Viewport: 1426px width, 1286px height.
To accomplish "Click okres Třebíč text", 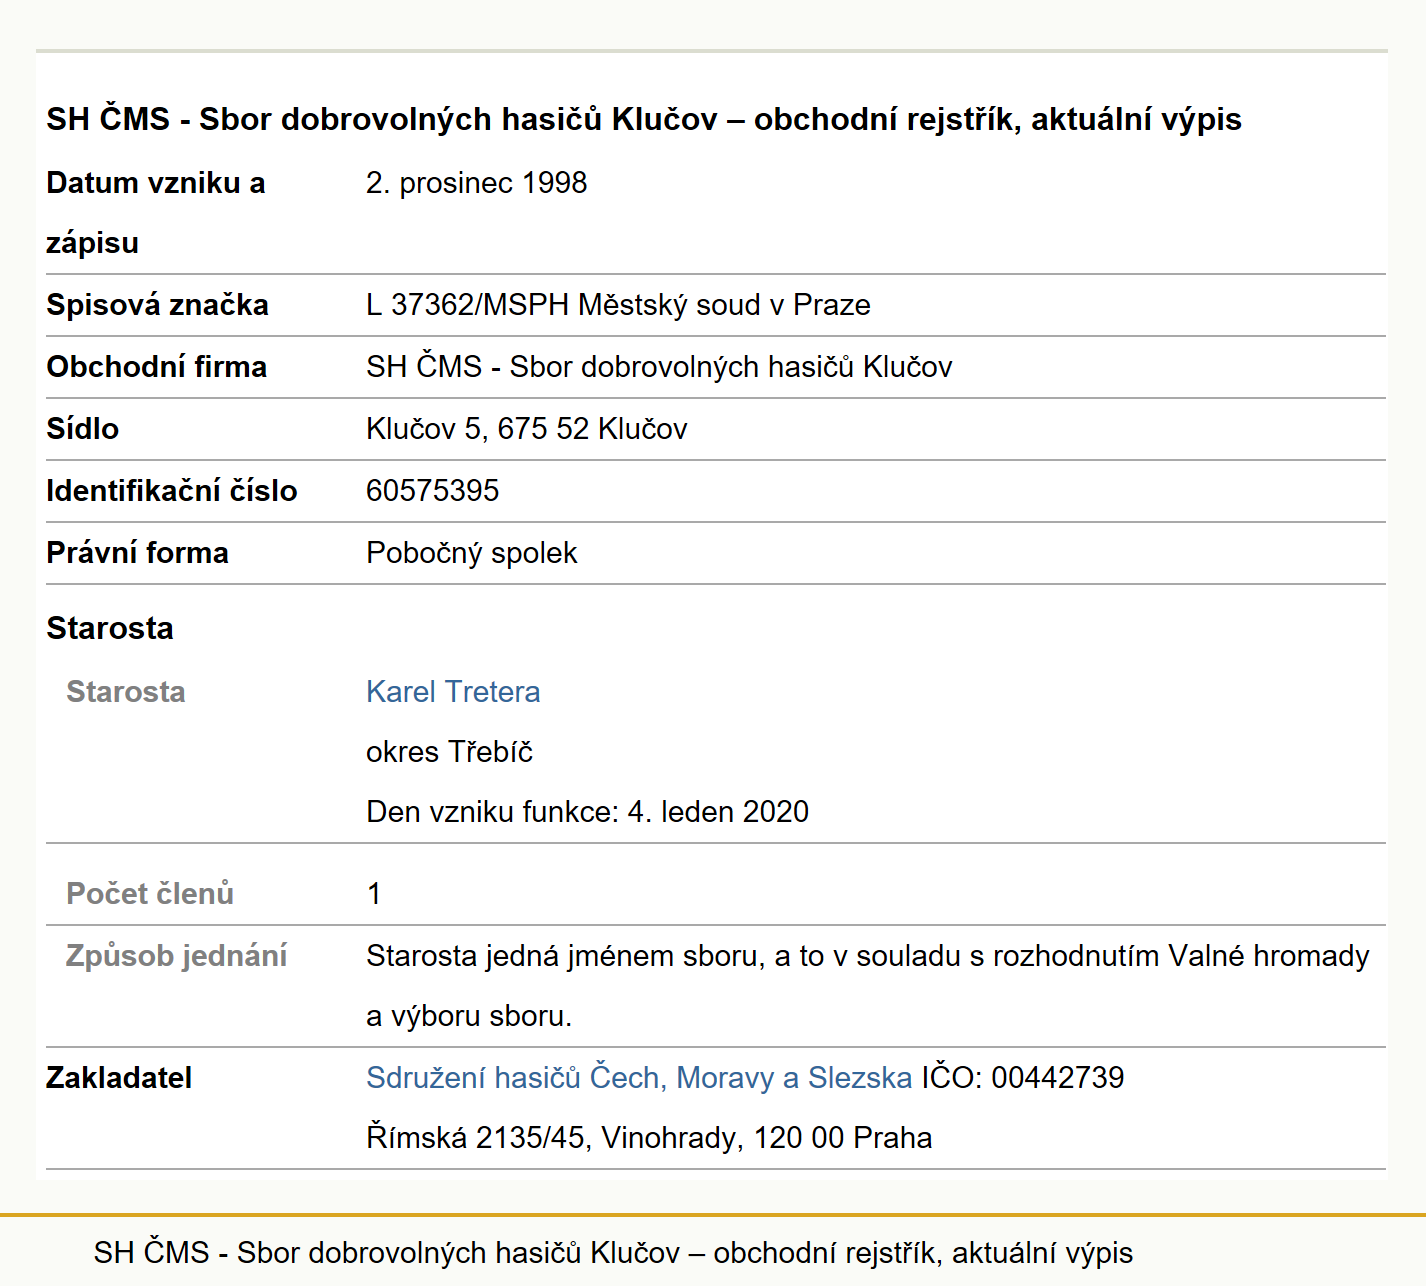I will click(x=450, y=751).
